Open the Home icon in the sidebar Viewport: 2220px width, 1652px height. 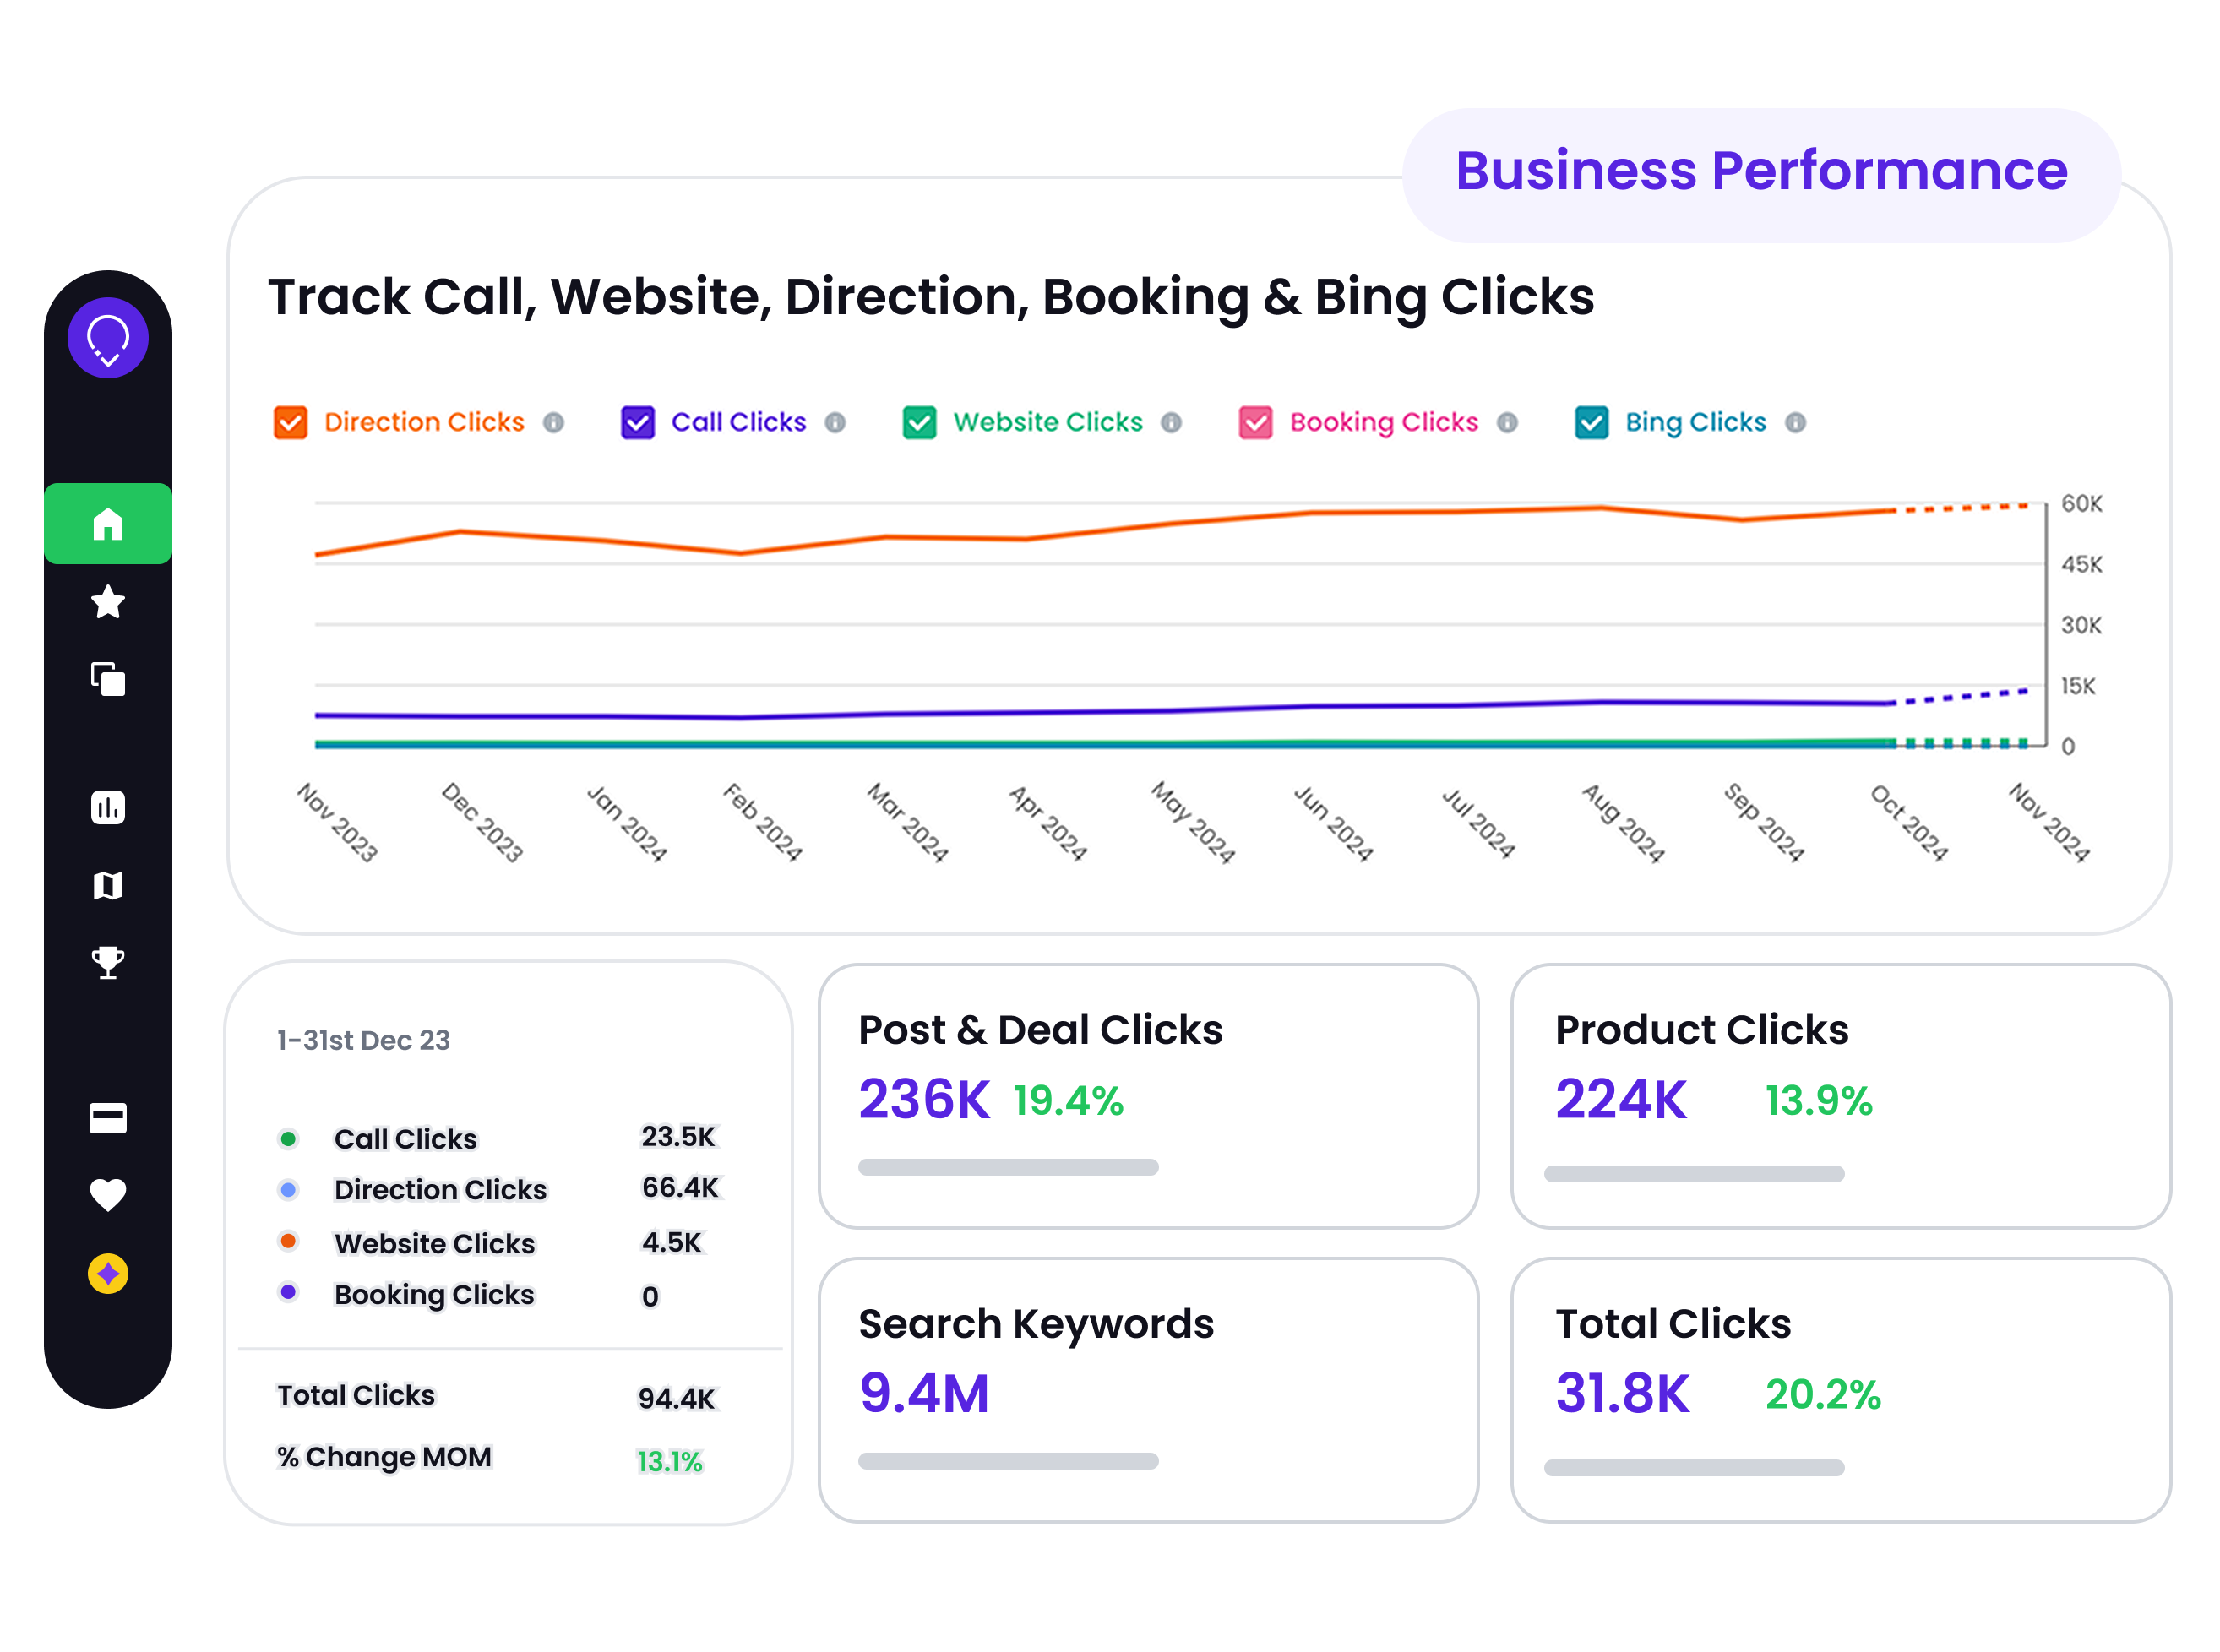tap(108, 524)
